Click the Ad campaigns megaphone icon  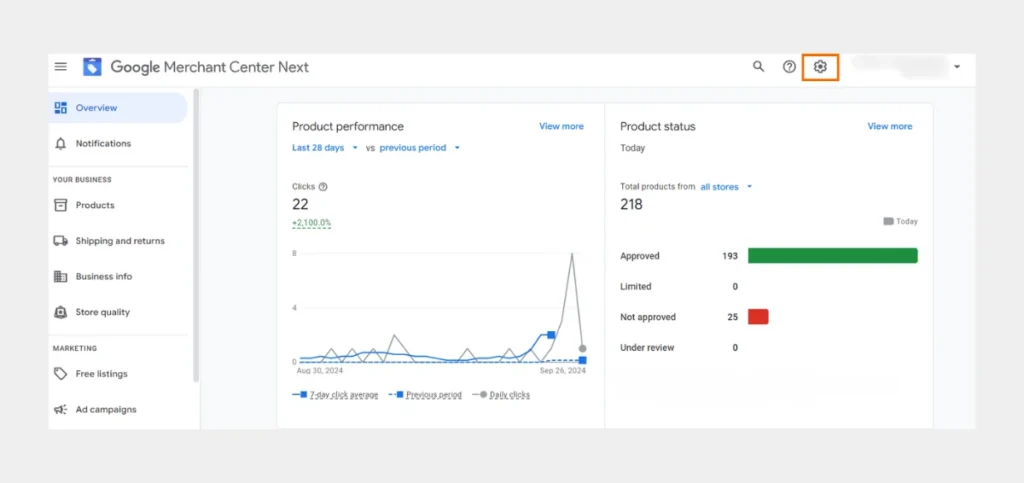point(61,410)
